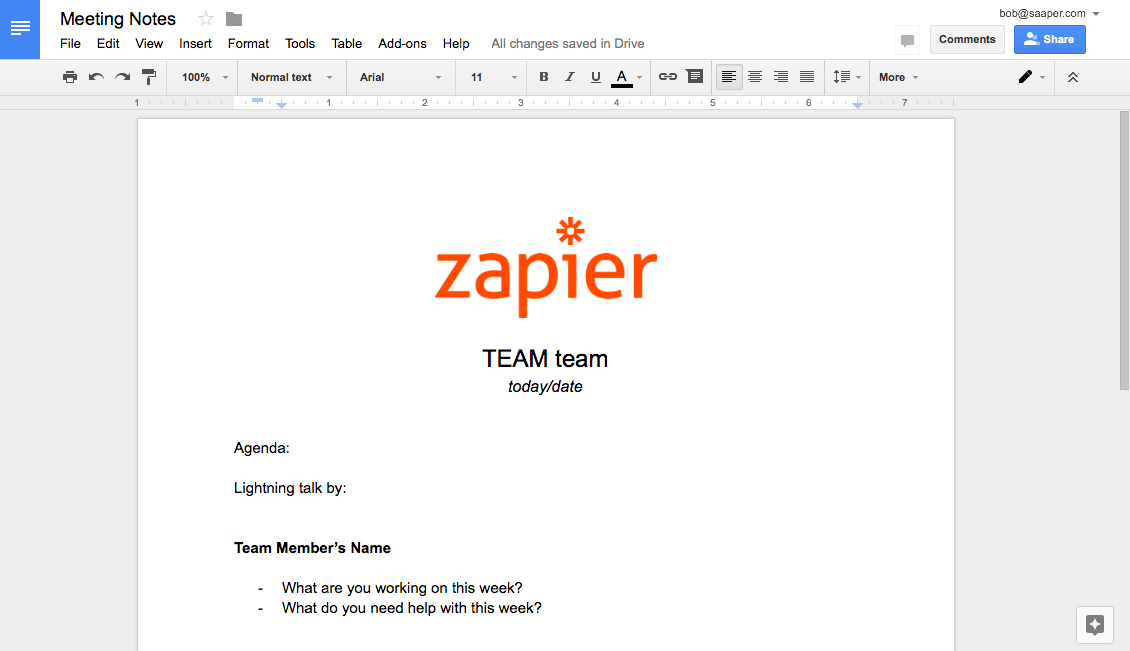Hide the menus with the chevron icon

coord(1072,77)
